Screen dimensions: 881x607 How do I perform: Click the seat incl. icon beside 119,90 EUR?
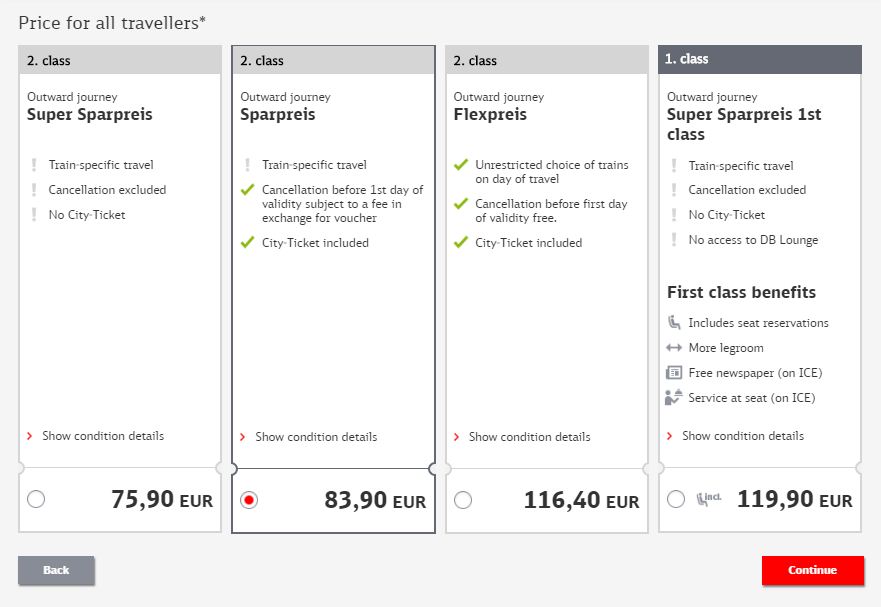click(709, 499)
